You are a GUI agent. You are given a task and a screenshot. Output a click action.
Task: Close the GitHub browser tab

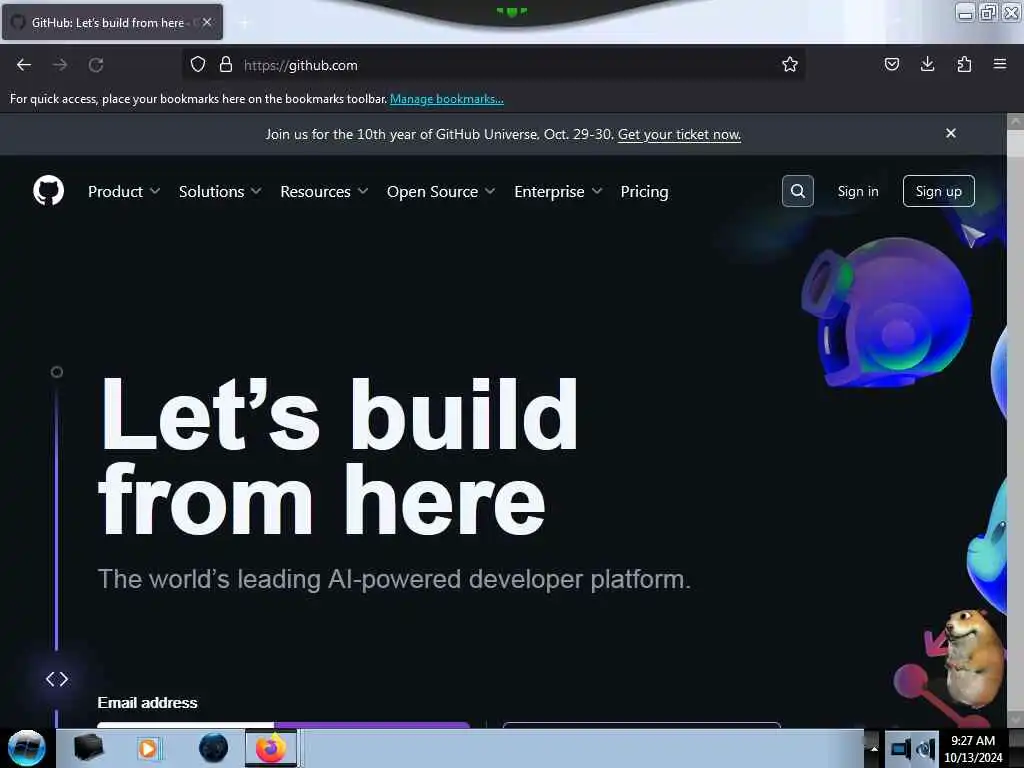pyautogui.click(x=206, y=22)
